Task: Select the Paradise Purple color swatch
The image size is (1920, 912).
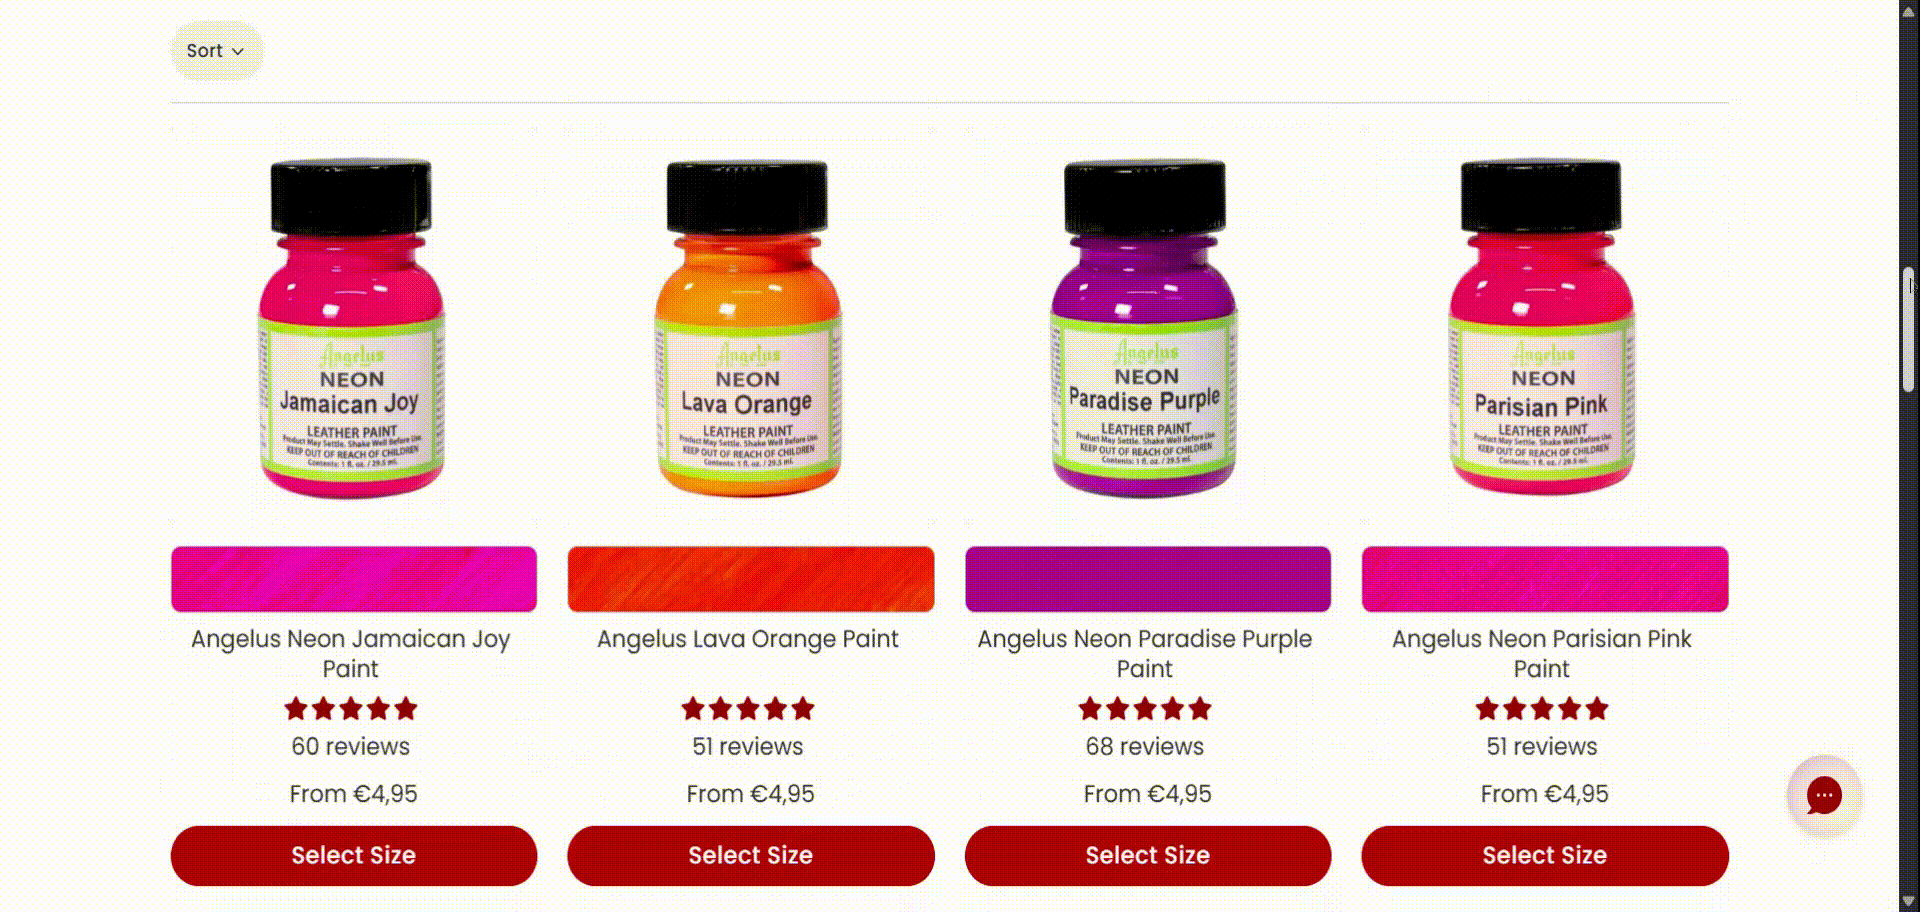Action: tap(1148, 579)
